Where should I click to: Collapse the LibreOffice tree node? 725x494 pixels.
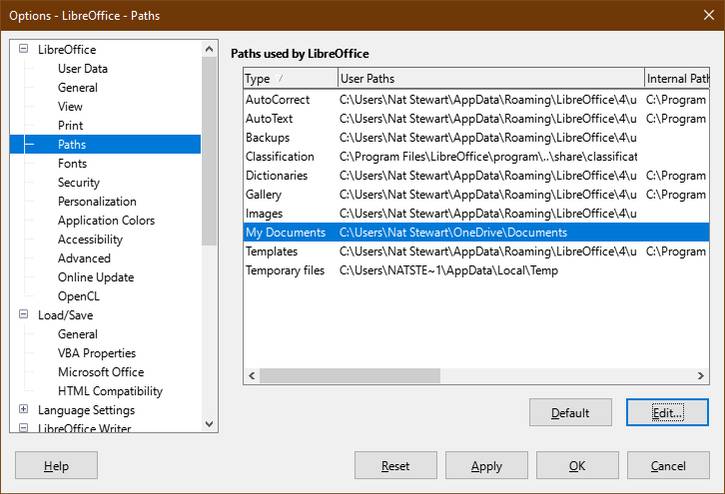[23, 49]
